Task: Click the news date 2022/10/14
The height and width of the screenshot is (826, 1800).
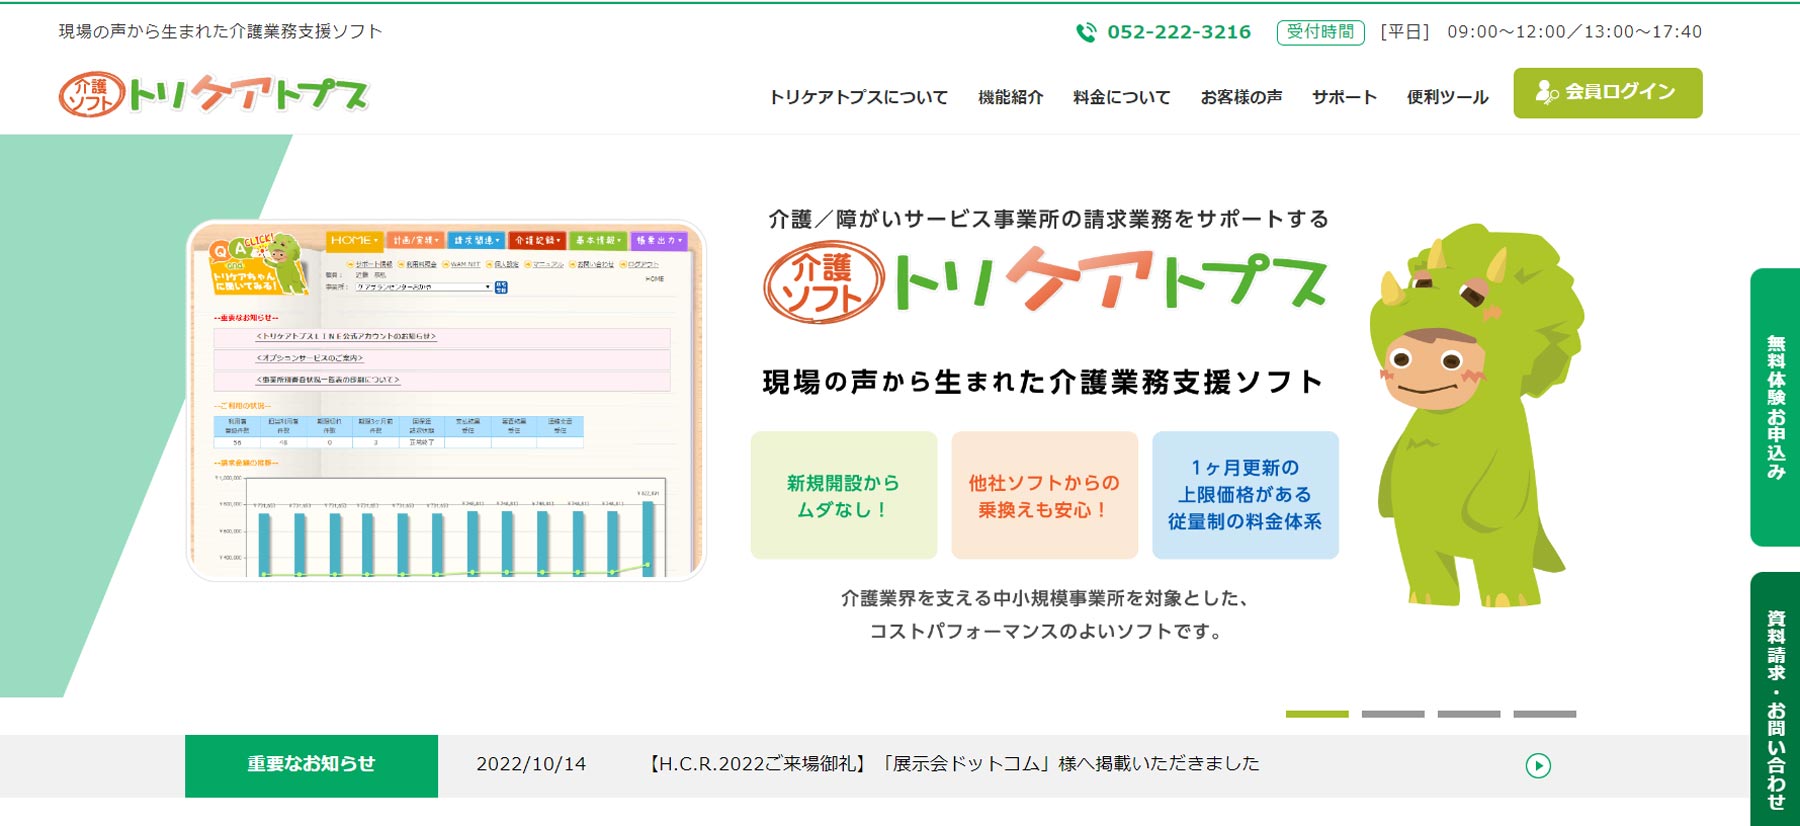Action: 531,764
